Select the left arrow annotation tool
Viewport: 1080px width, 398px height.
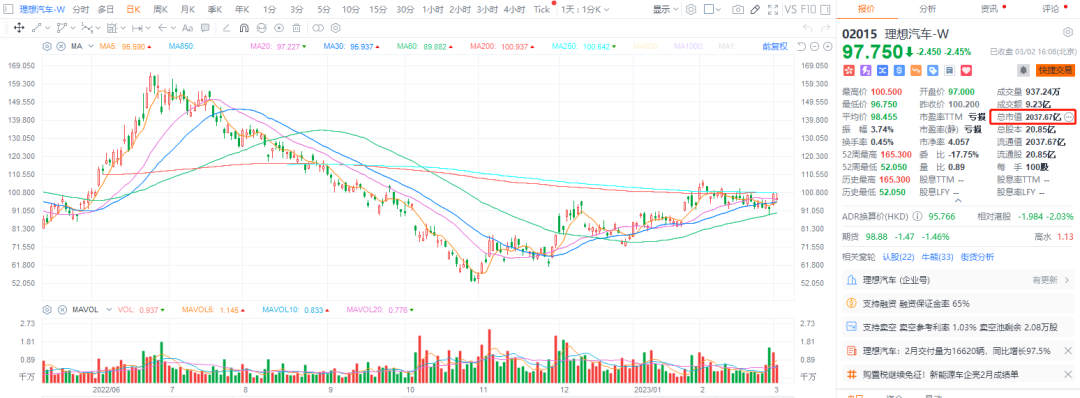[162, 28]
